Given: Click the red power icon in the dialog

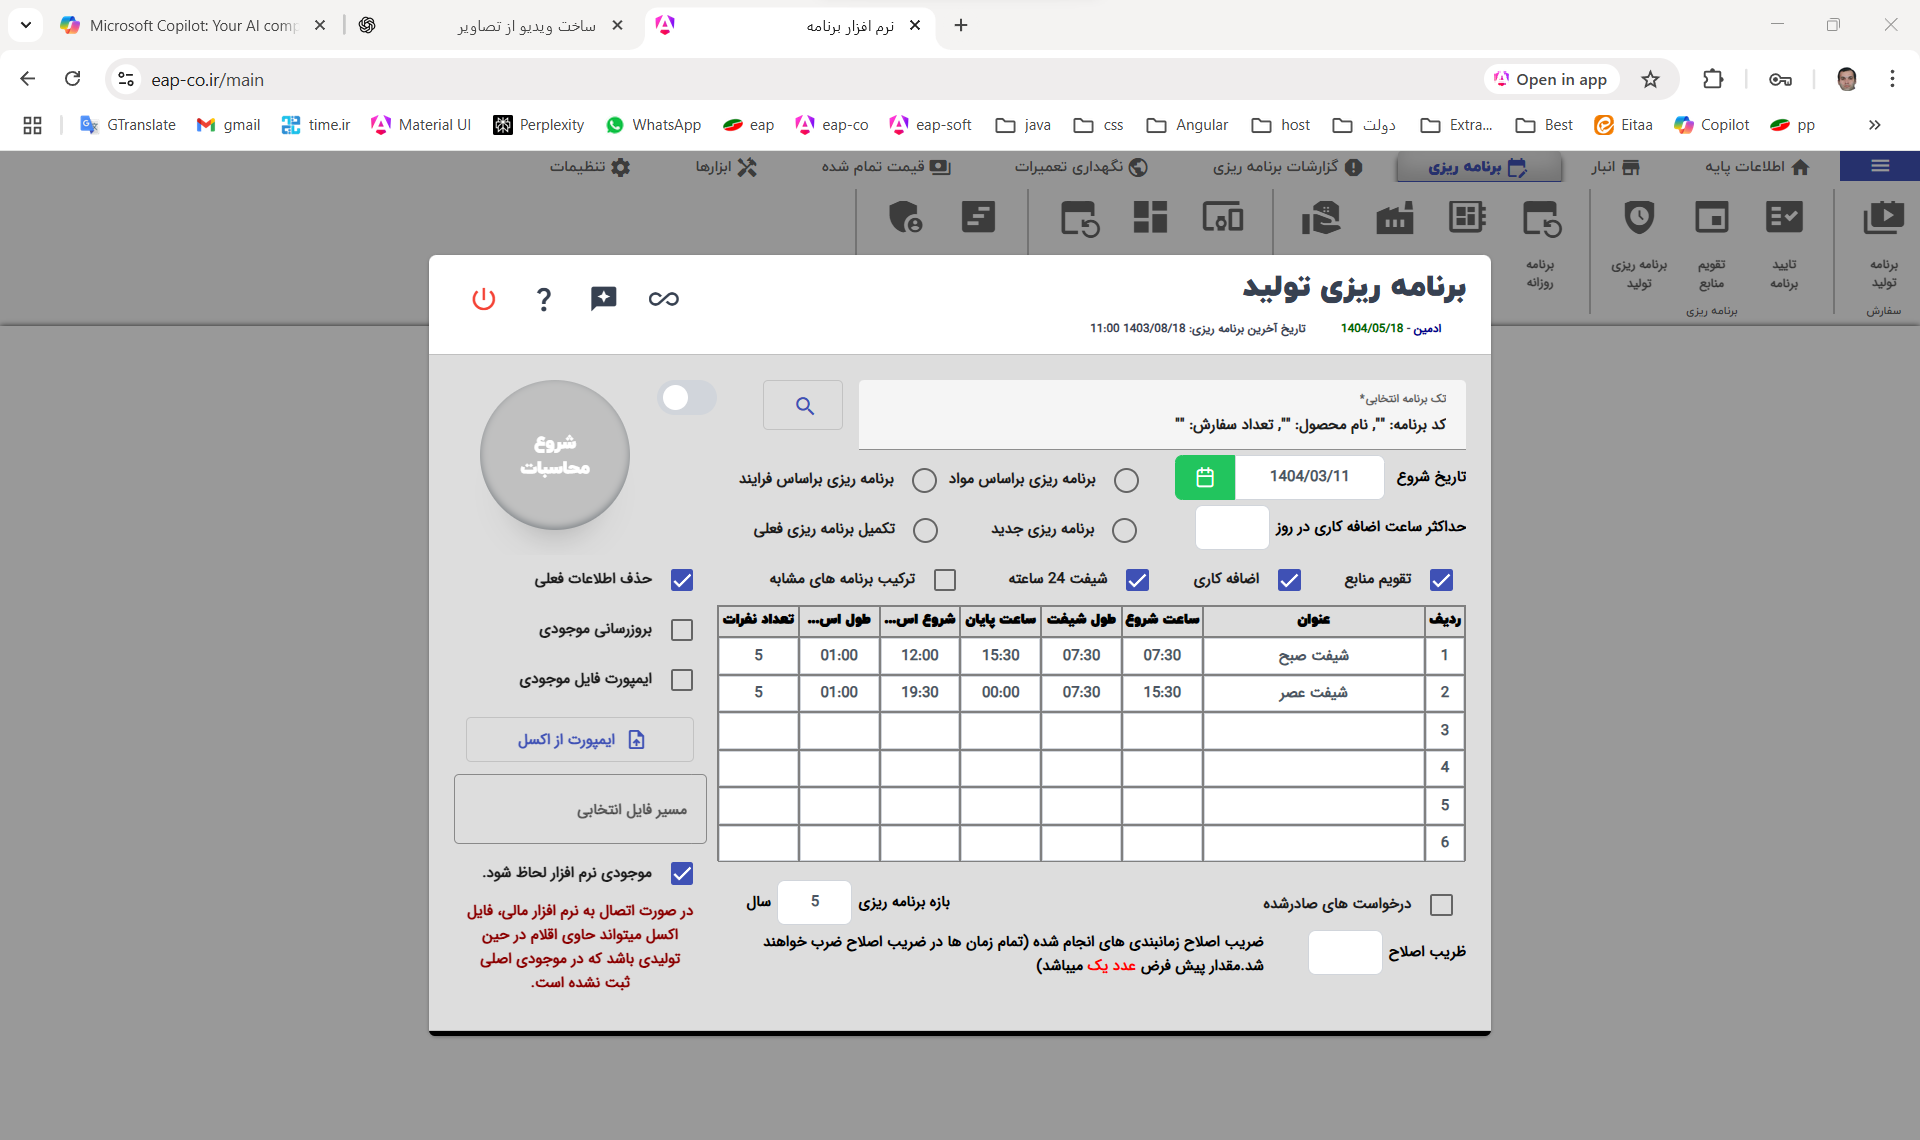Looking at the screenshot, I should tap(484, 298).
